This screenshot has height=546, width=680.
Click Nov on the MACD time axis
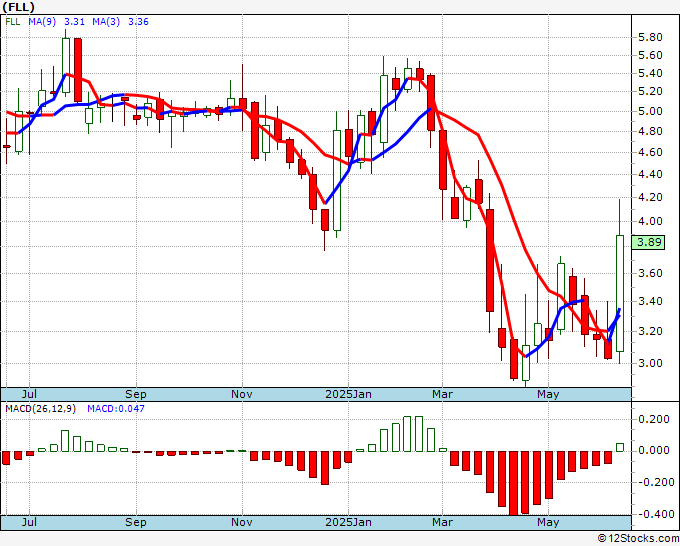click(242, 522)
